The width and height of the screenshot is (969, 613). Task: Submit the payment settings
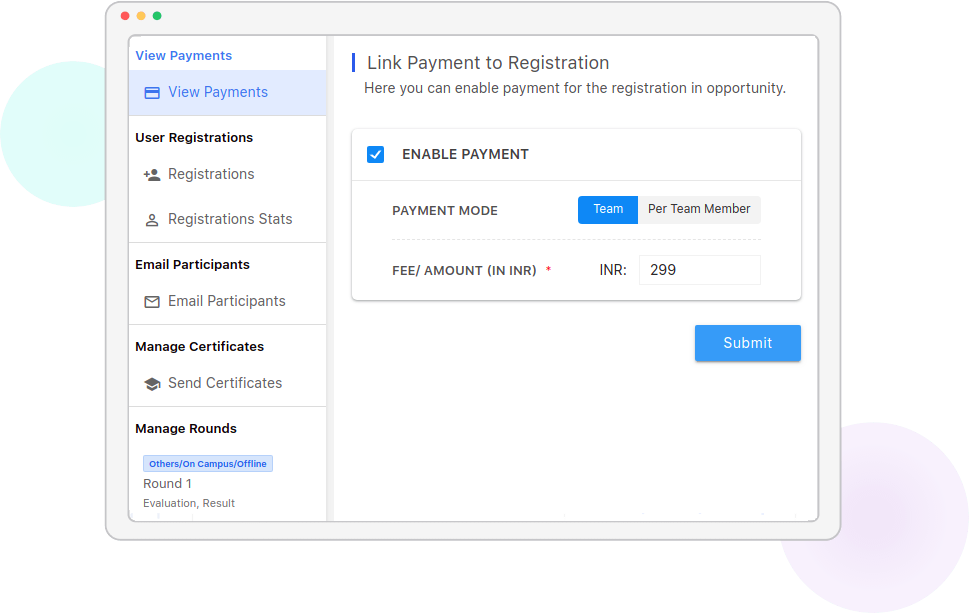pyautogui.click(x=747, y=343)
